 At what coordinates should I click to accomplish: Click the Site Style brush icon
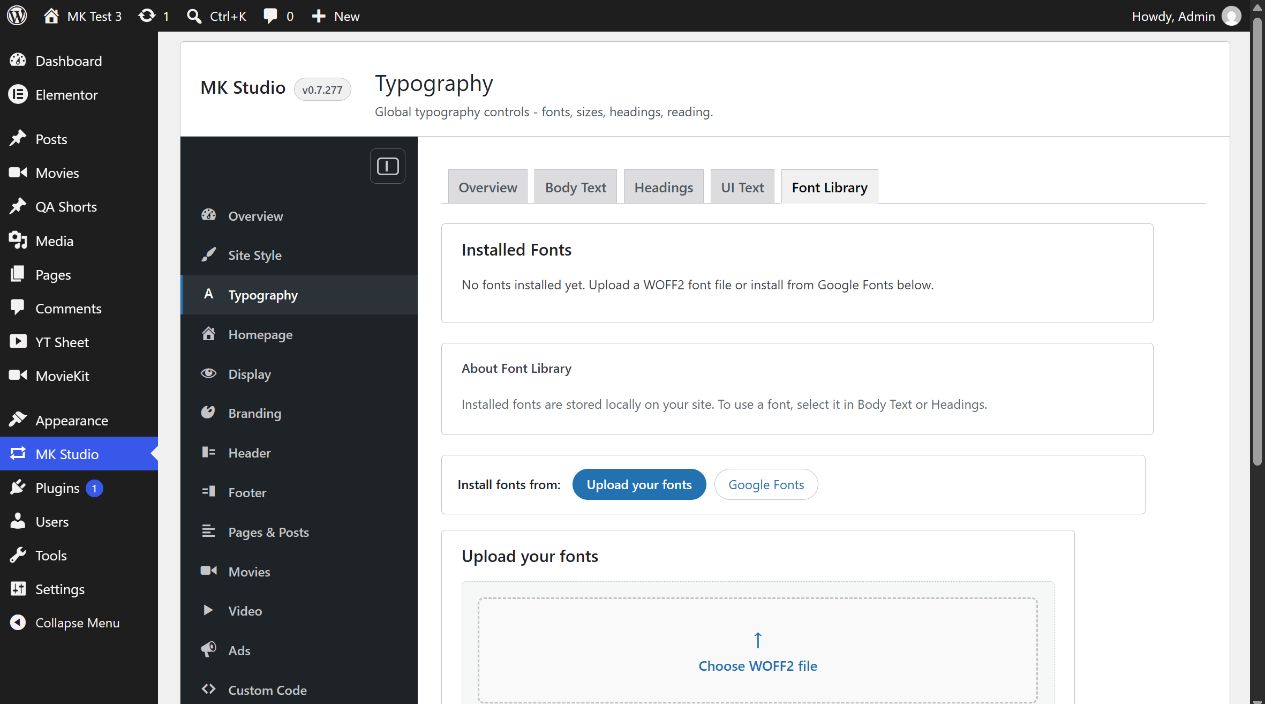208,255
